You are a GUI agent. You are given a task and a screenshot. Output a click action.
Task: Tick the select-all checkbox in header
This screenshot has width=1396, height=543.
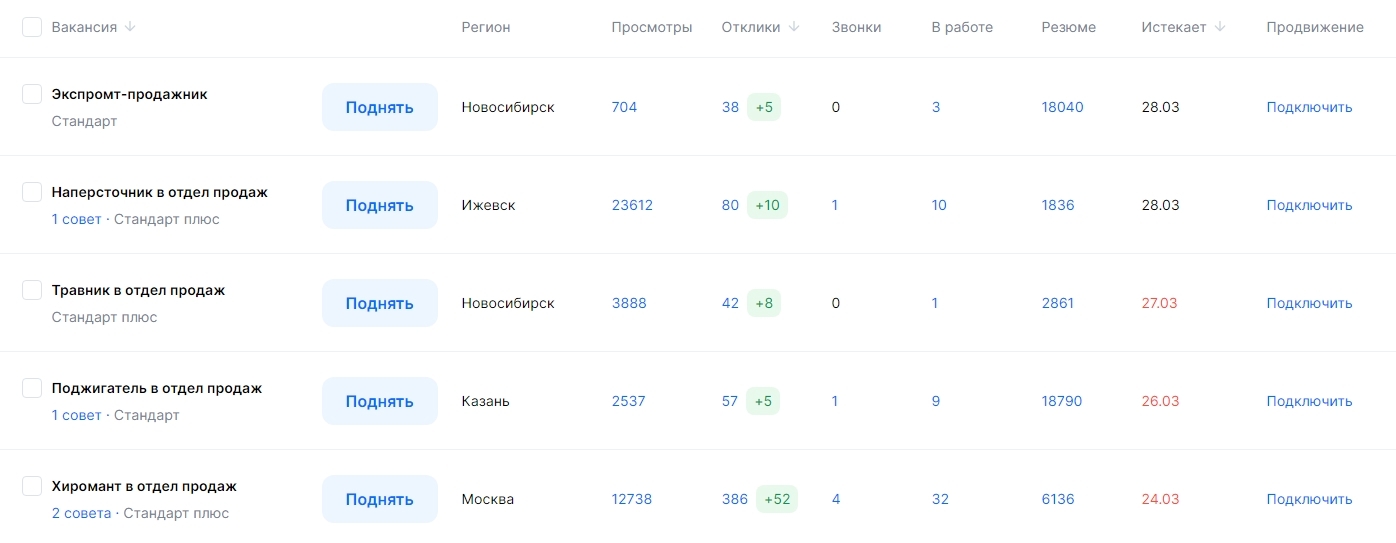[32, 27]
